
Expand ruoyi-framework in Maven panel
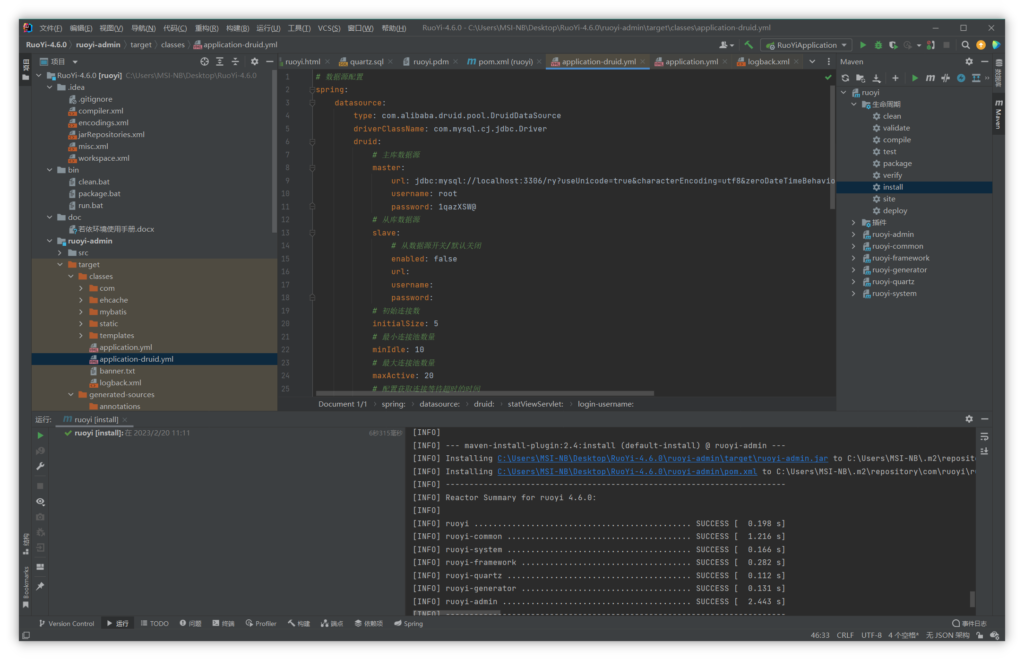854,258
